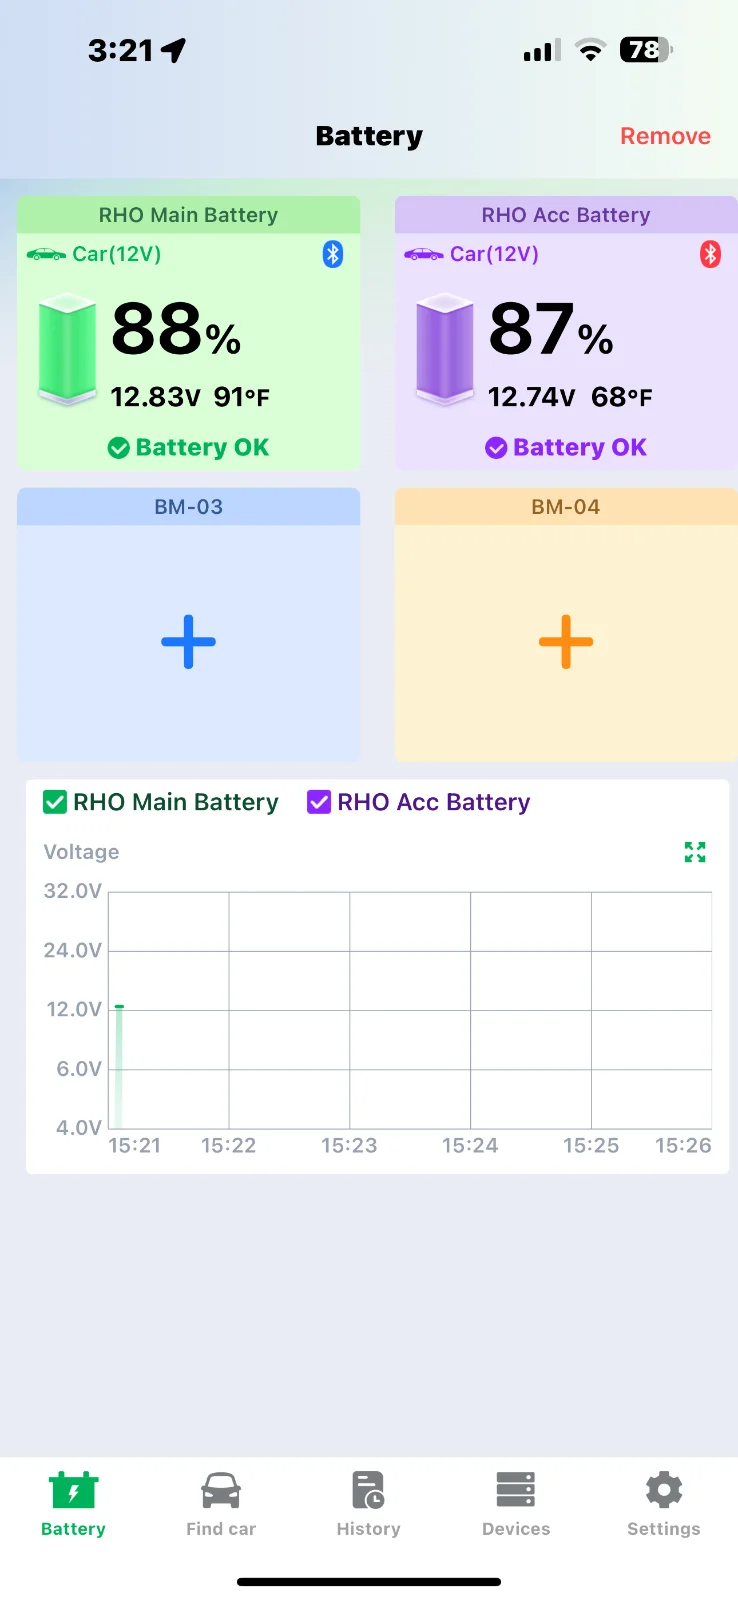
Task: Tap the purple car icon on Acc Battery card
Action: coord(424,255)
